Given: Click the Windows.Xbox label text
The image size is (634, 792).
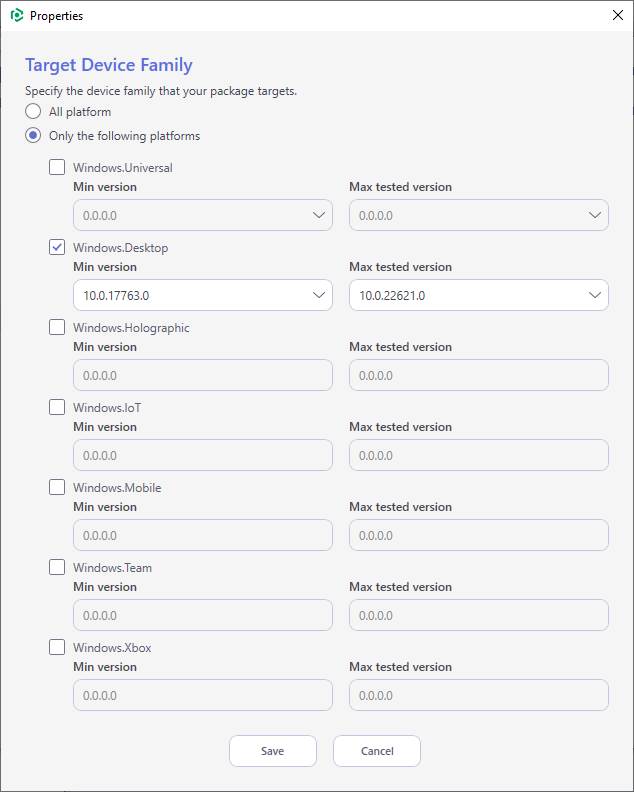Looking at the screenshot, I should 112,648.
